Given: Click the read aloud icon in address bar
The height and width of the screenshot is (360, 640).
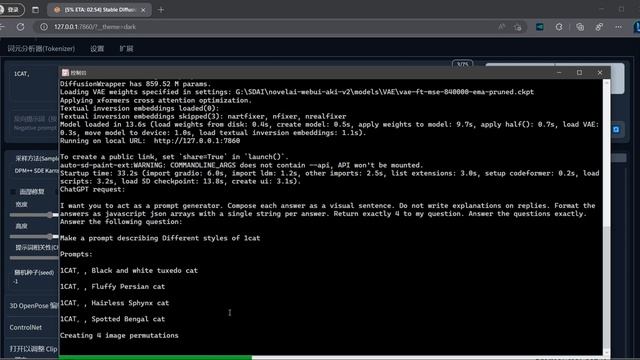Looking at the screenshot, I should (501, 27).
